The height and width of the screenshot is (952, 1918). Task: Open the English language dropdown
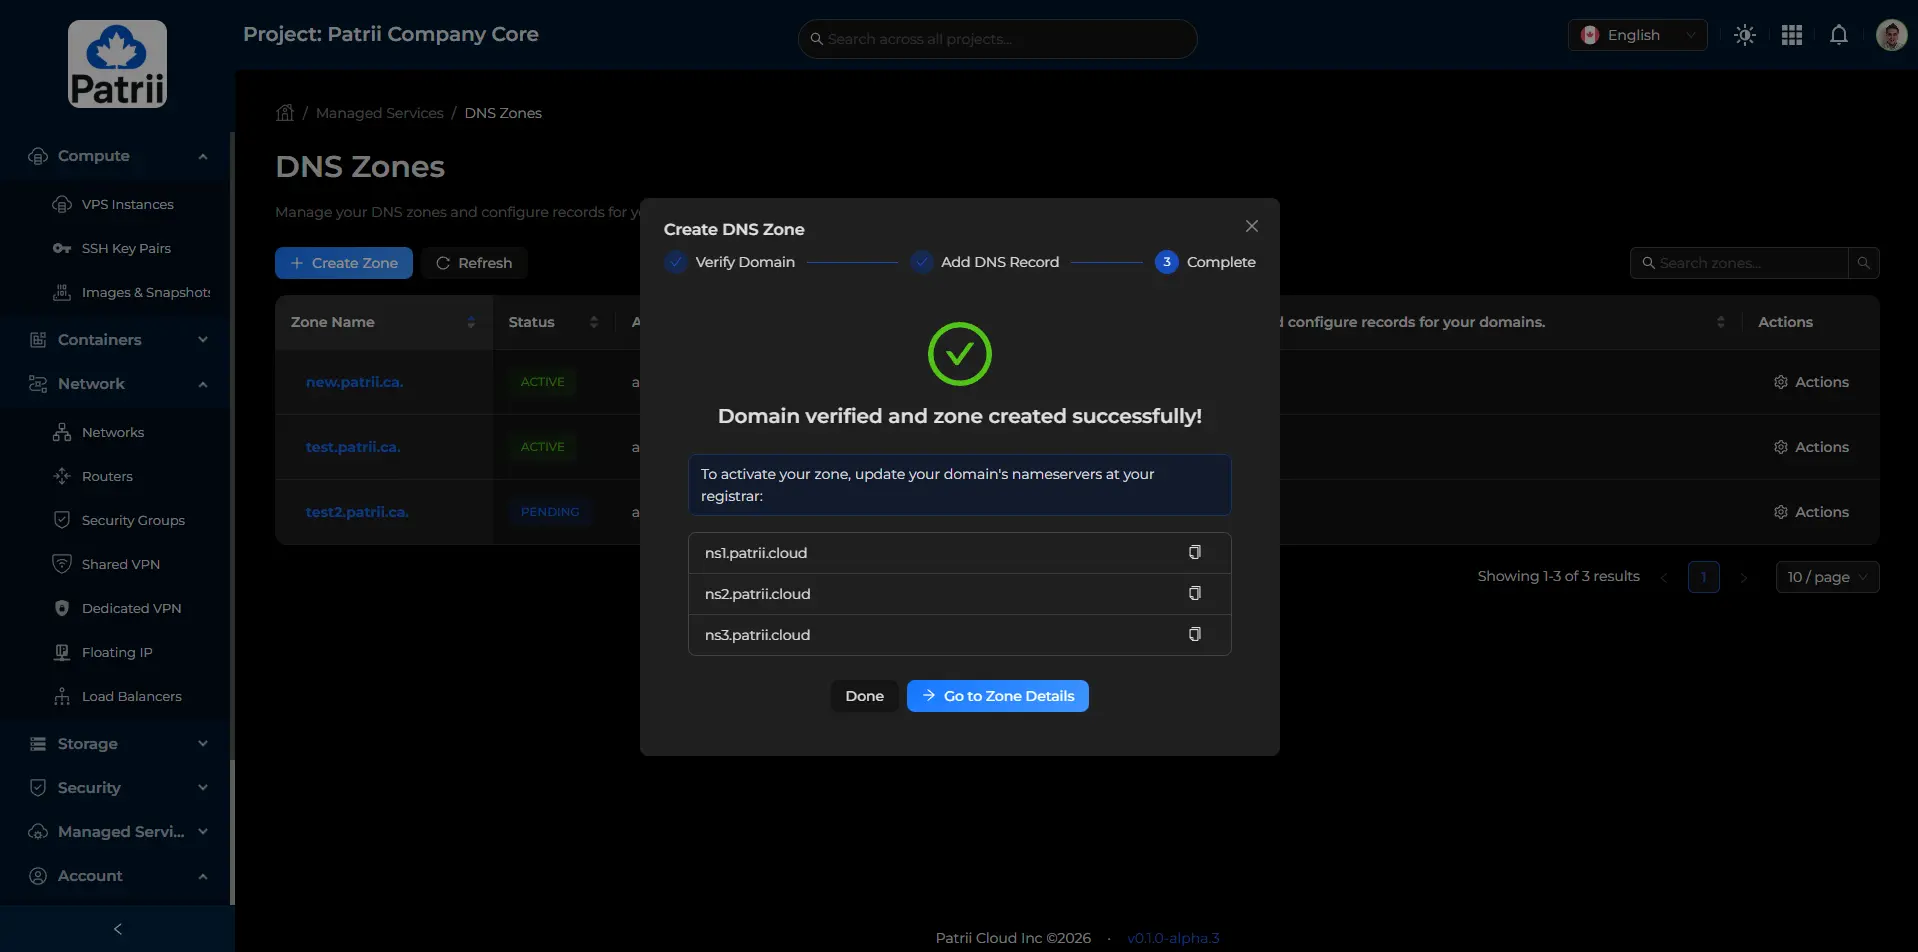tap(1637, 35)
